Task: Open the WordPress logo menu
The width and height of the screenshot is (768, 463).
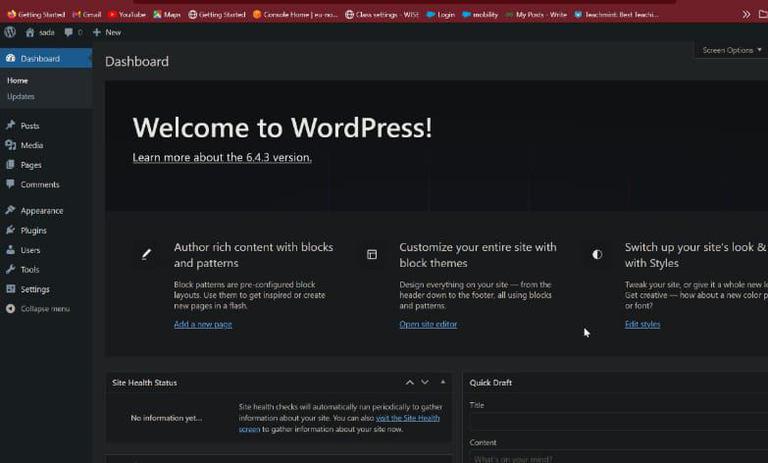Action: pyautogui.click(x=10, y=32)
